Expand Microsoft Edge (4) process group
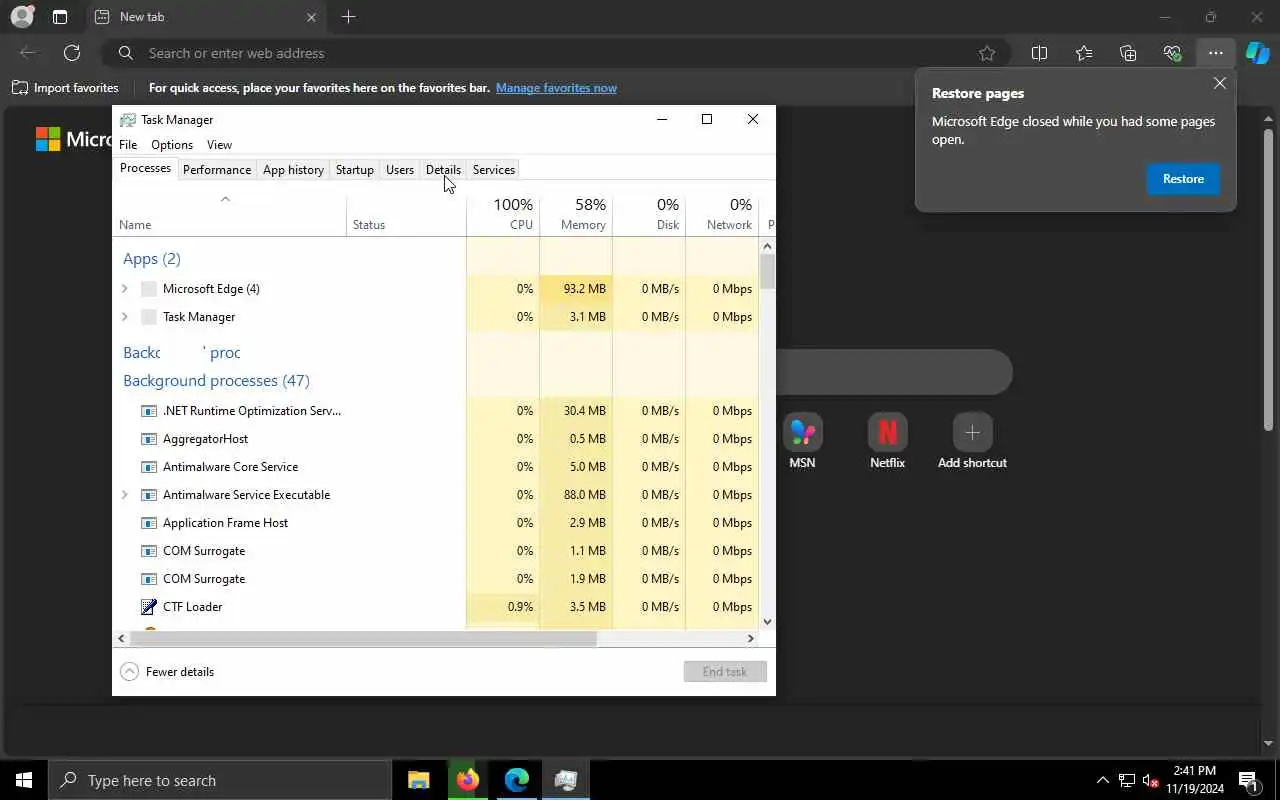 tap(125, 289)
